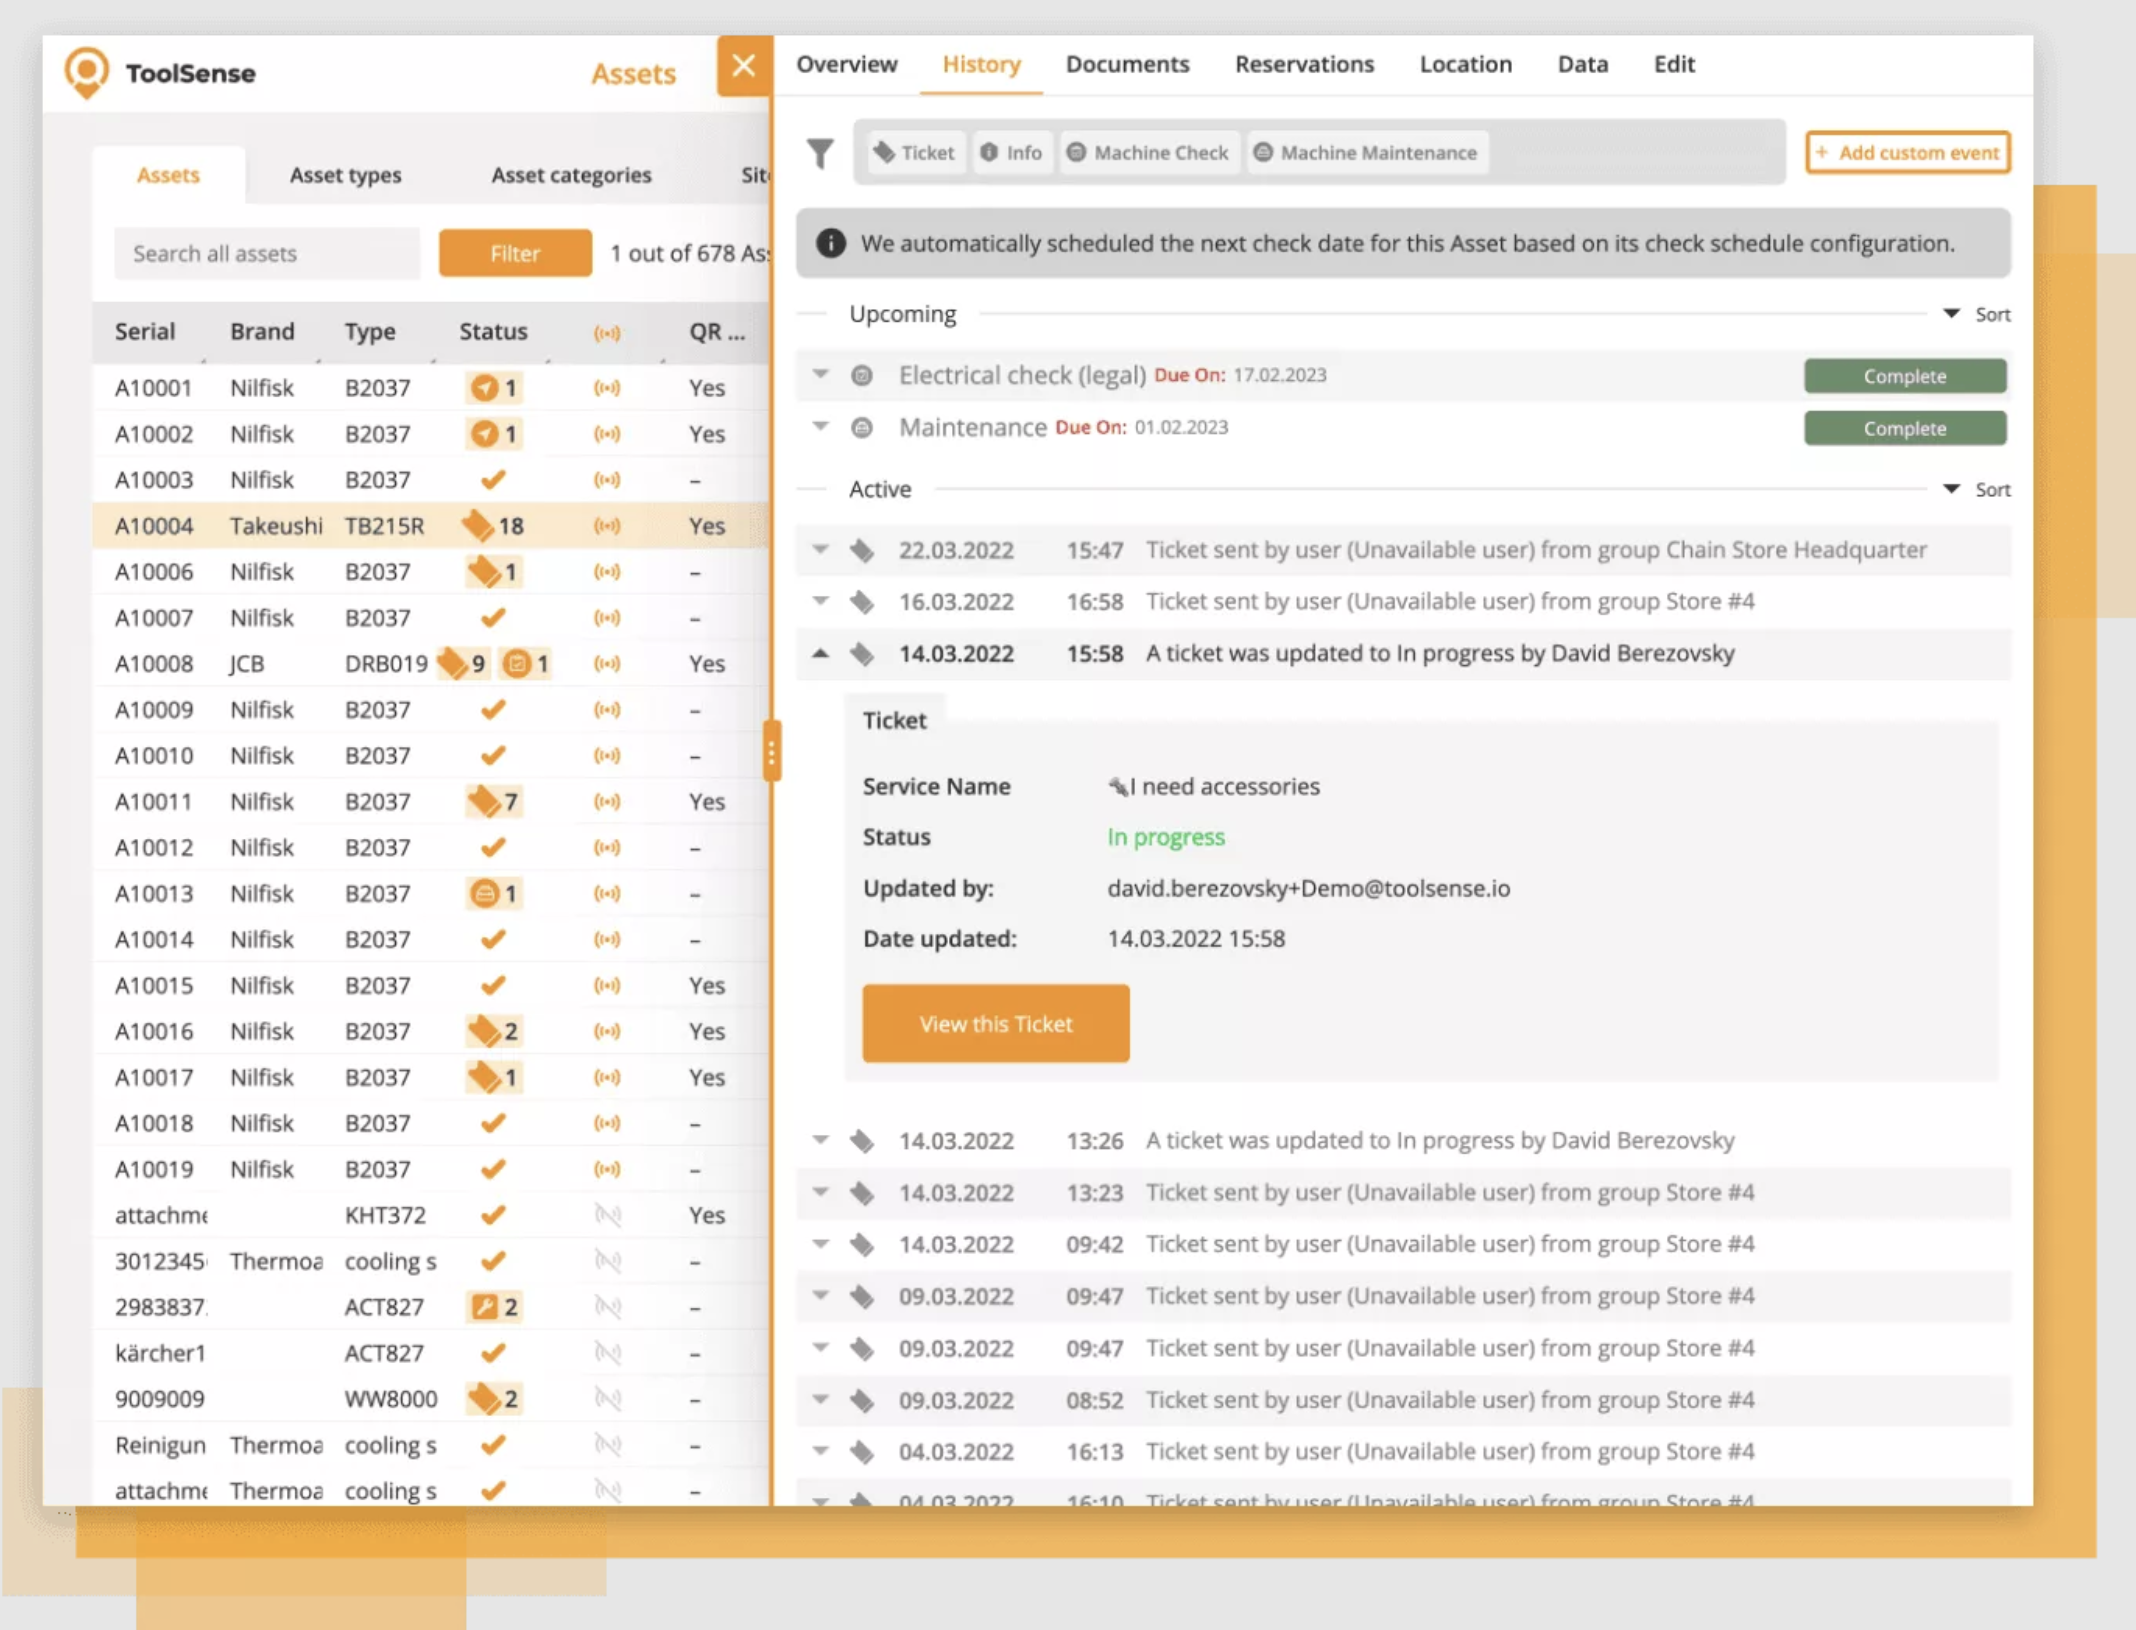Click the filter funnel icon in History panel
2136x1630 pixels.
pyautogui.click(x=821, y=152)
